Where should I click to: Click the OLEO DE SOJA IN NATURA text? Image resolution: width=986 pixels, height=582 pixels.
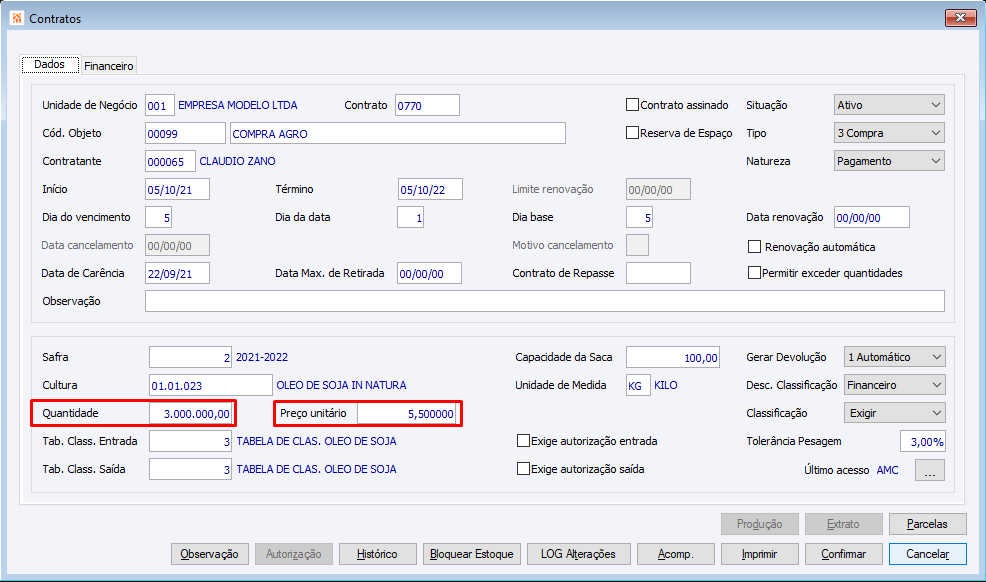click(341, 385)
